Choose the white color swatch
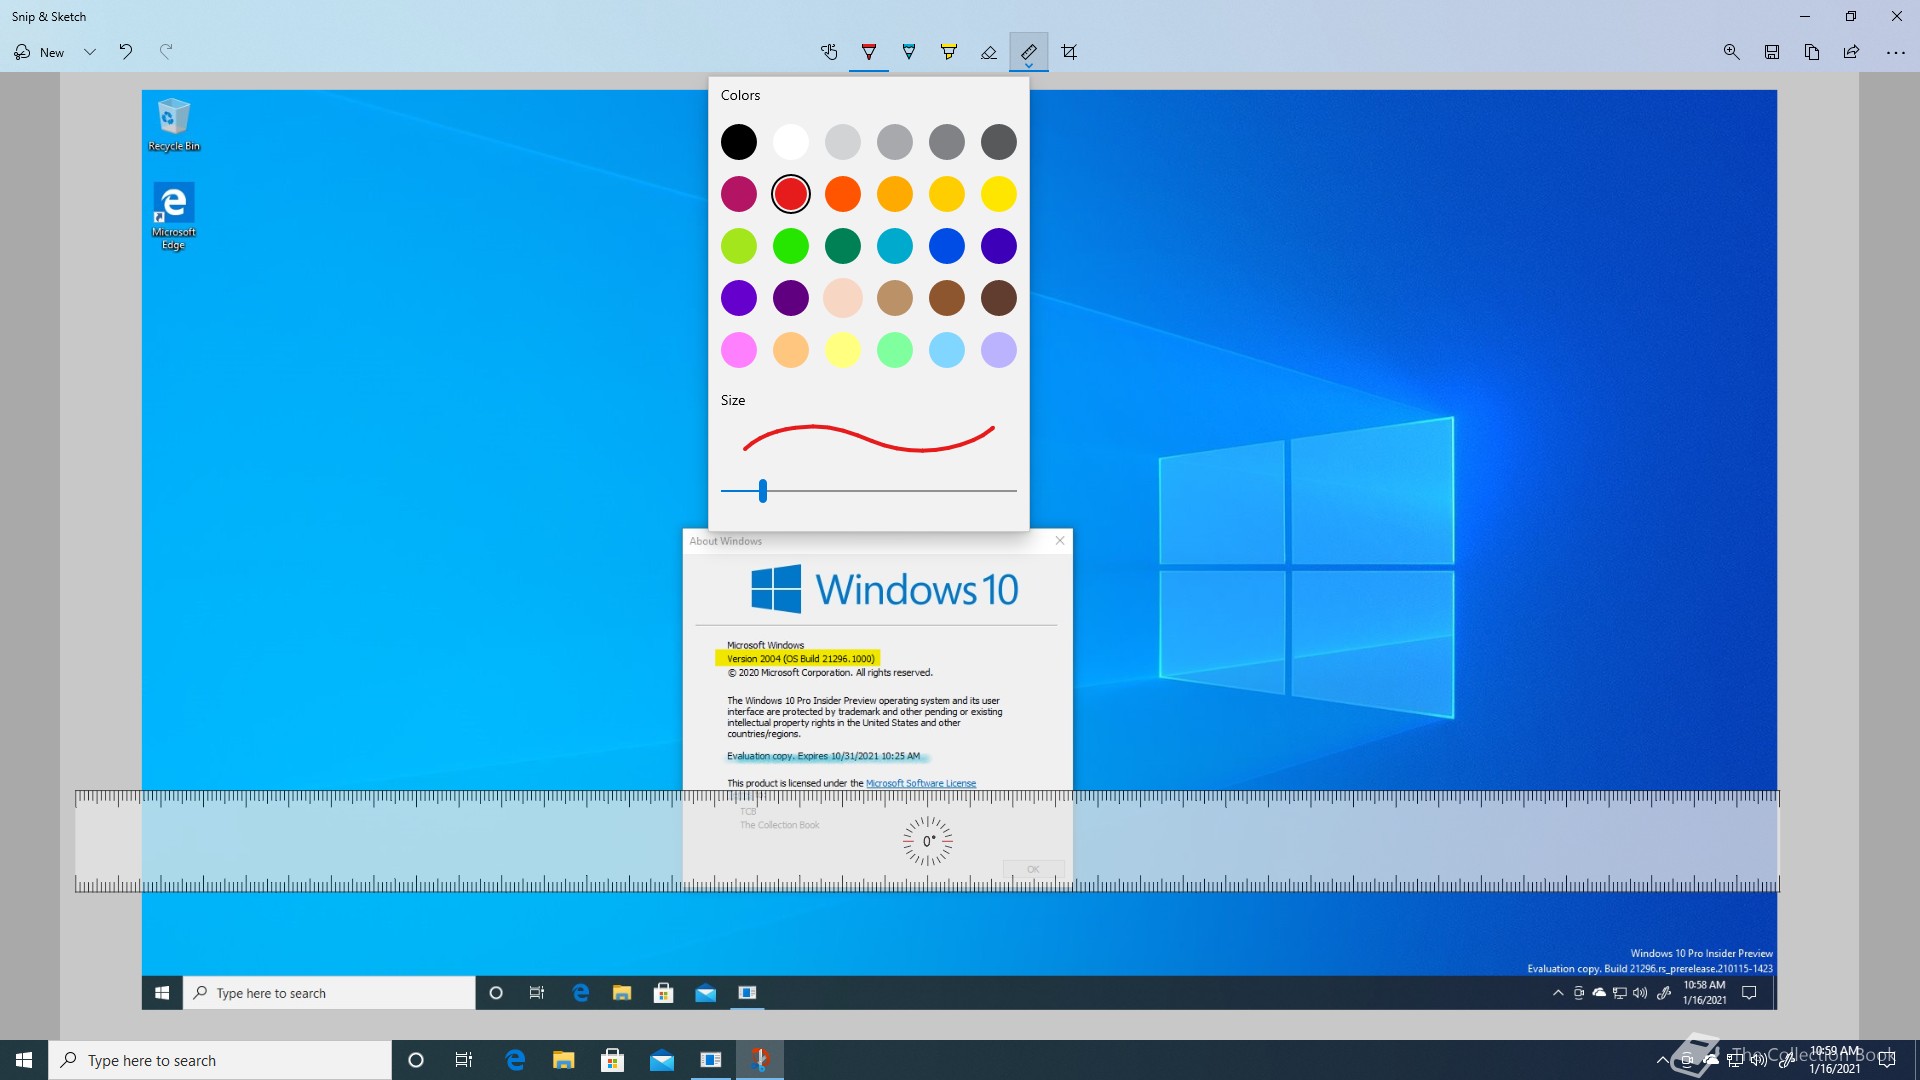The height and width of the screenshot is (1080, 1920). [791, 142]
